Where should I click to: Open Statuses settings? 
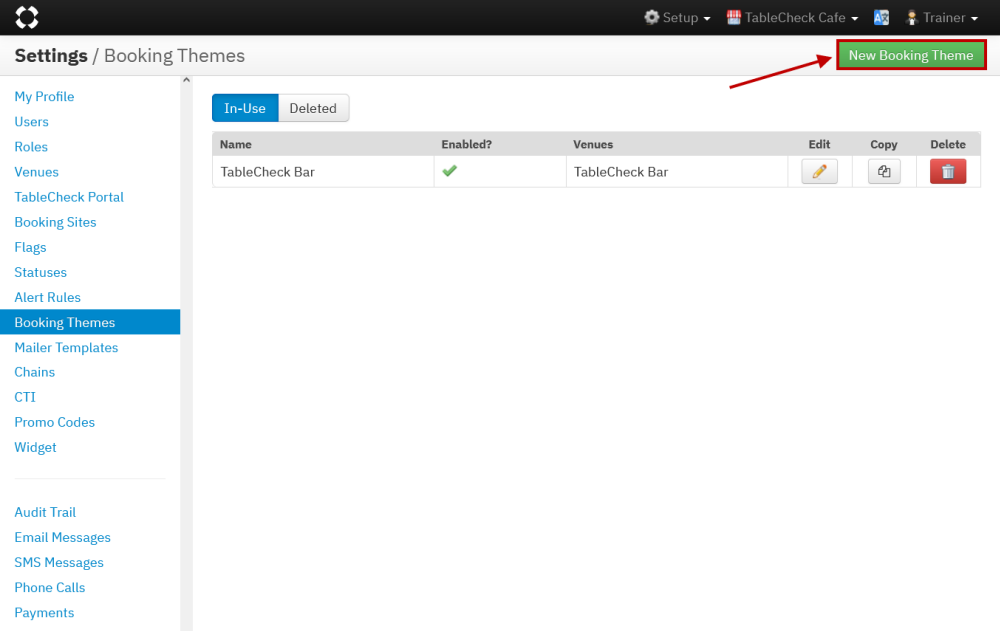tap(41, 272)
